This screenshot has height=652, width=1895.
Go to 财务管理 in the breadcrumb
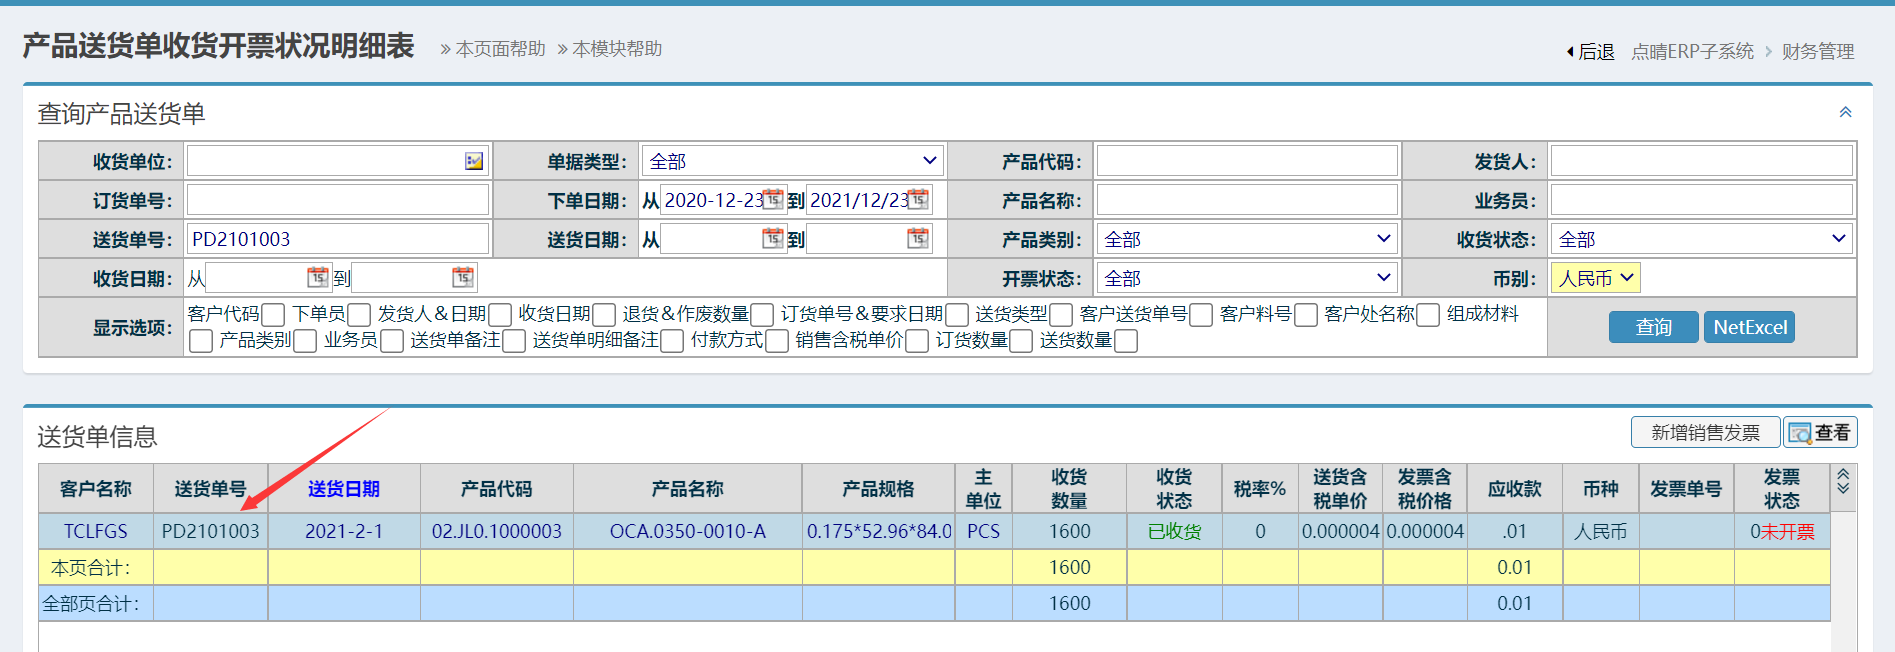point(1817,51)
